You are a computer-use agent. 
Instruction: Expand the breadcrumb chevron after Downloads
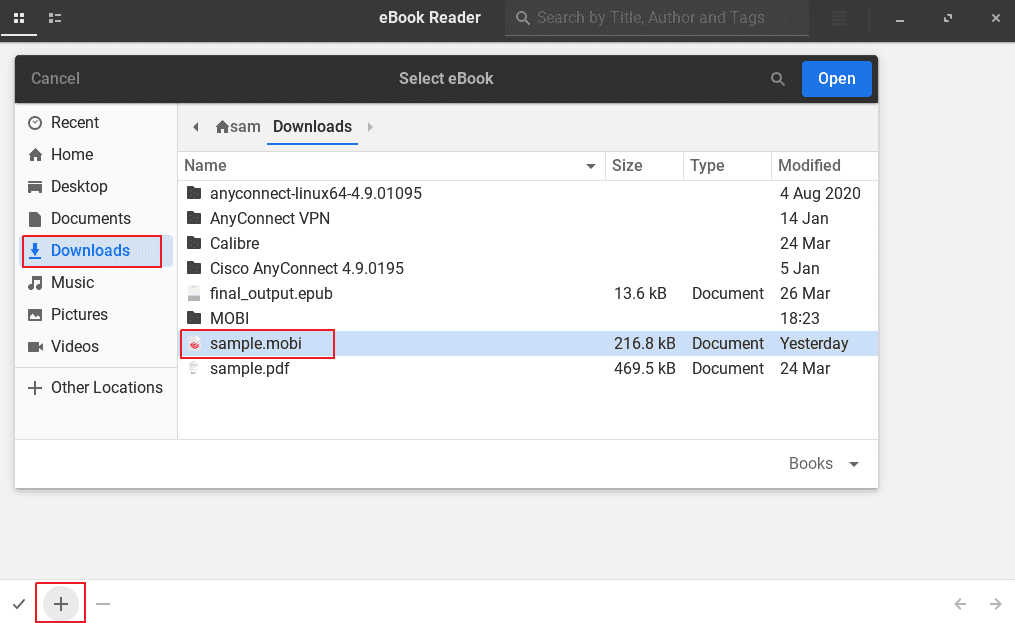(x=369, y=127)
